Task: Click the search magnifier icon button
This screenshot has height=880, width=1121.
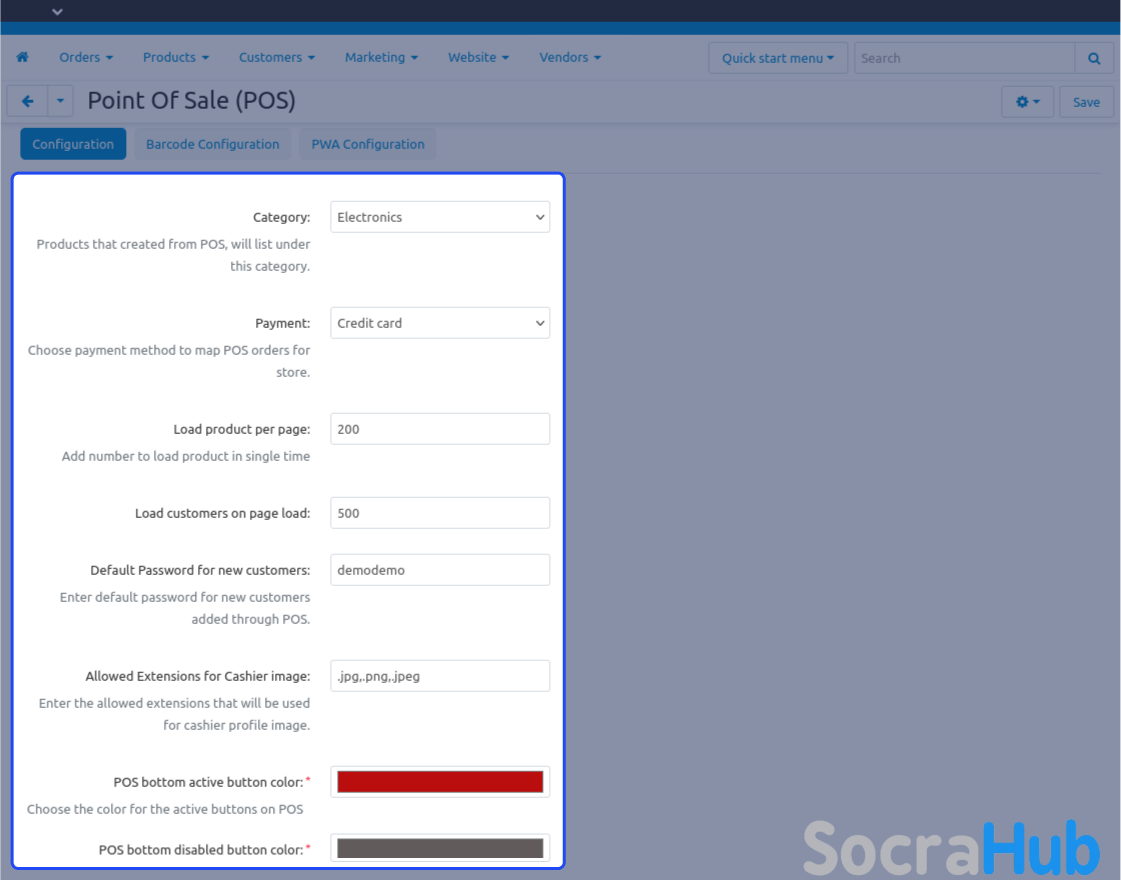Action: (x=1094, y=58)
